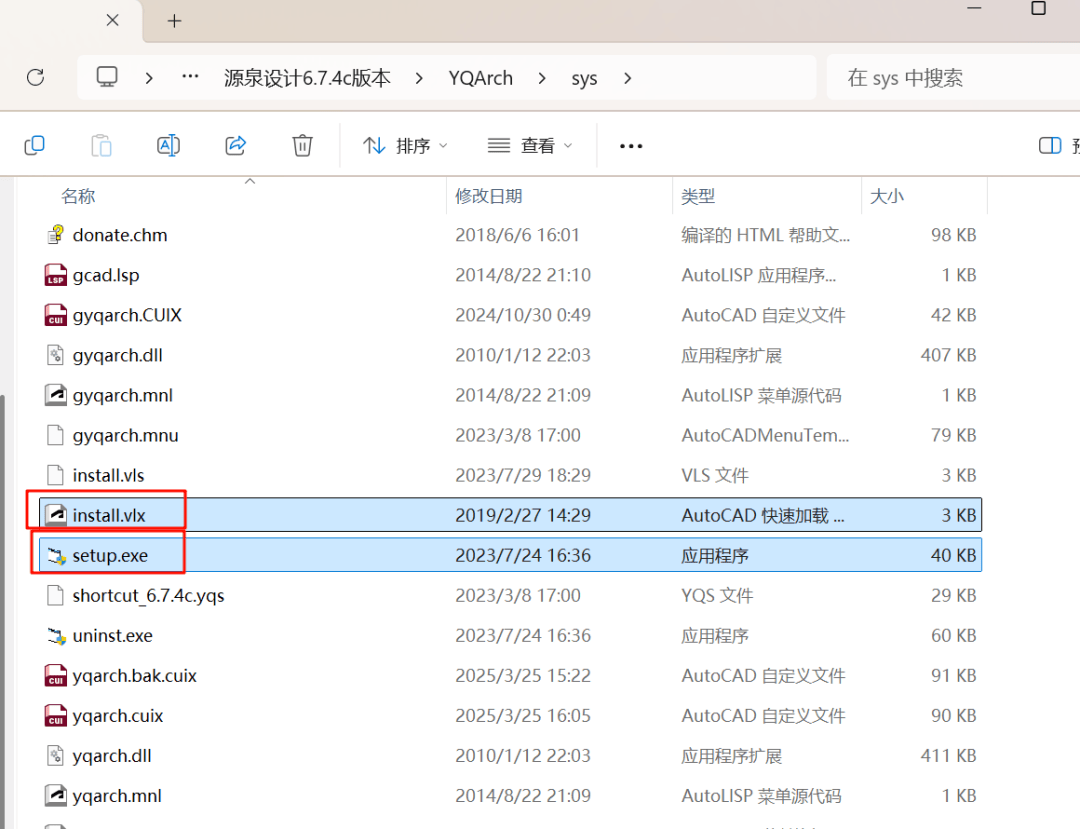Sort files by 名称 column header
Viewport: 1080px width, 829px height.
tap(78, 197)
